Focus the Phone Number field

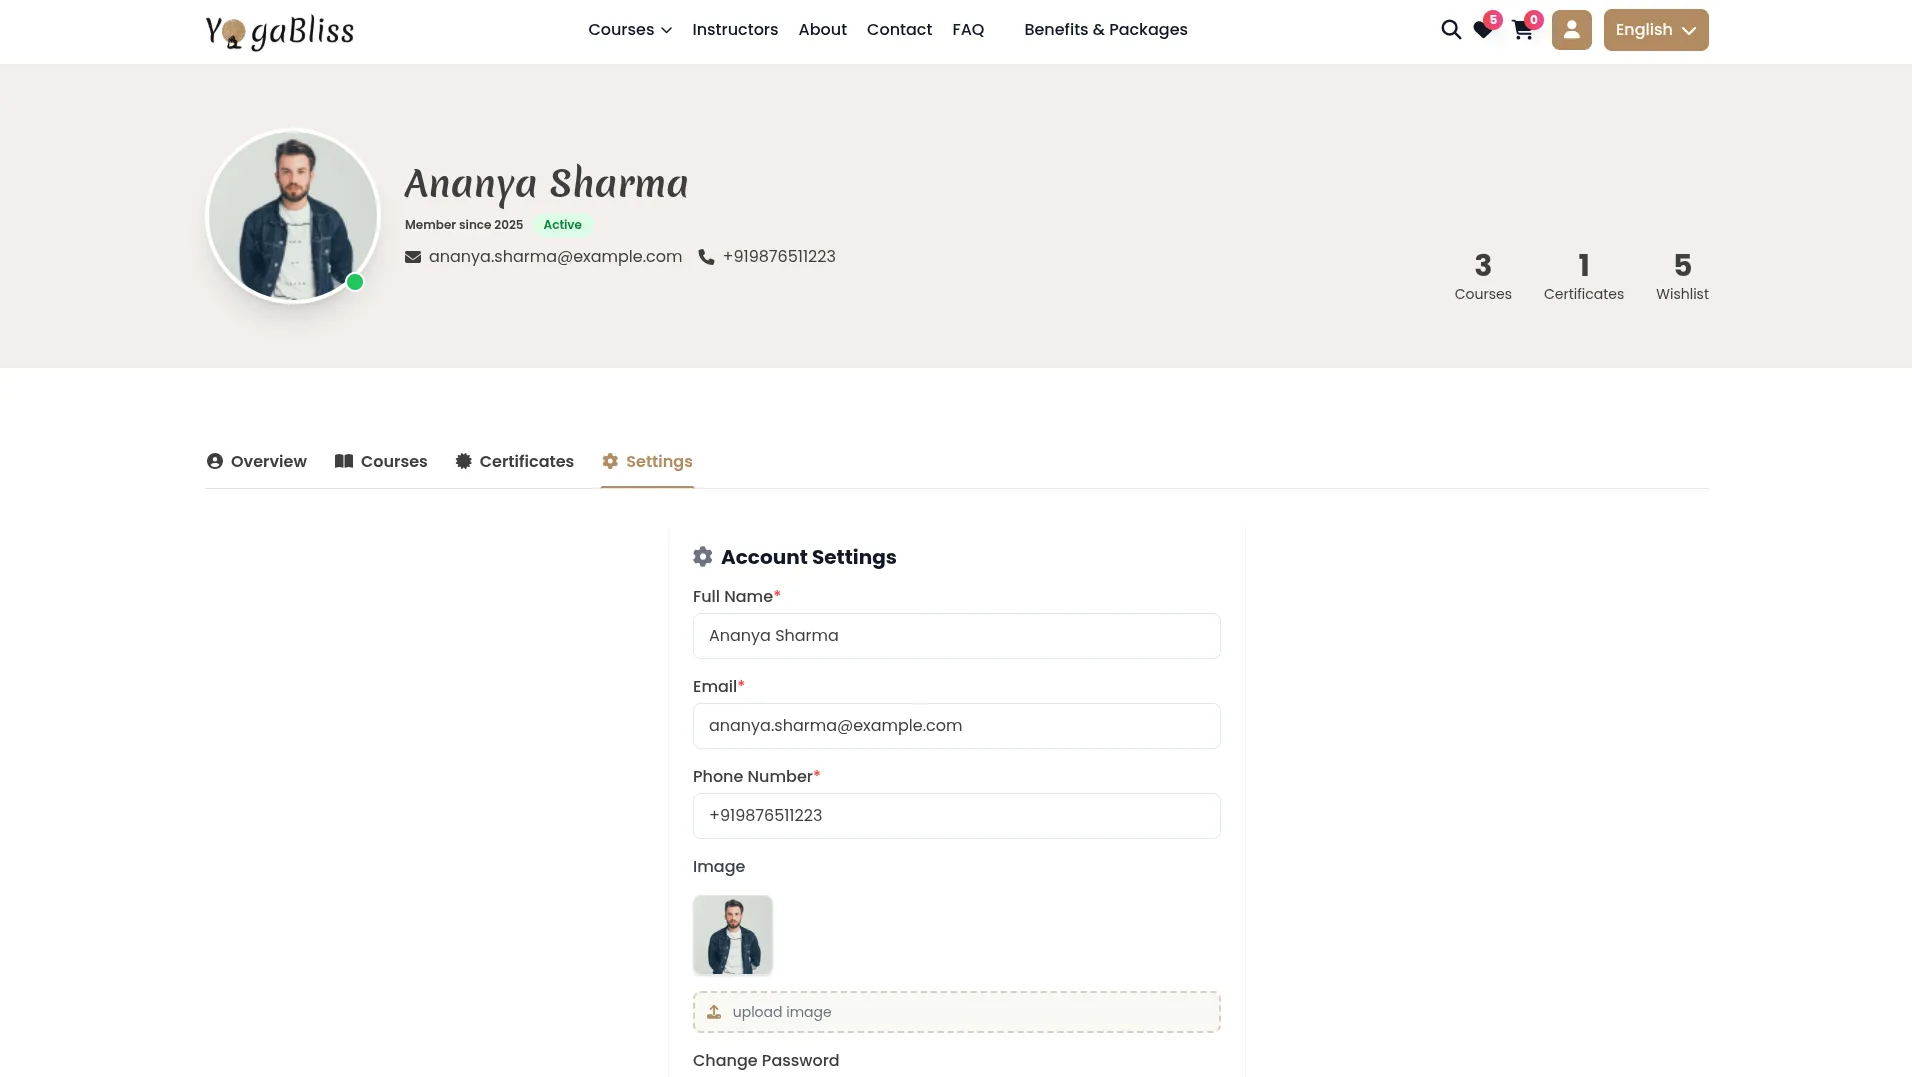pos(956,816)
